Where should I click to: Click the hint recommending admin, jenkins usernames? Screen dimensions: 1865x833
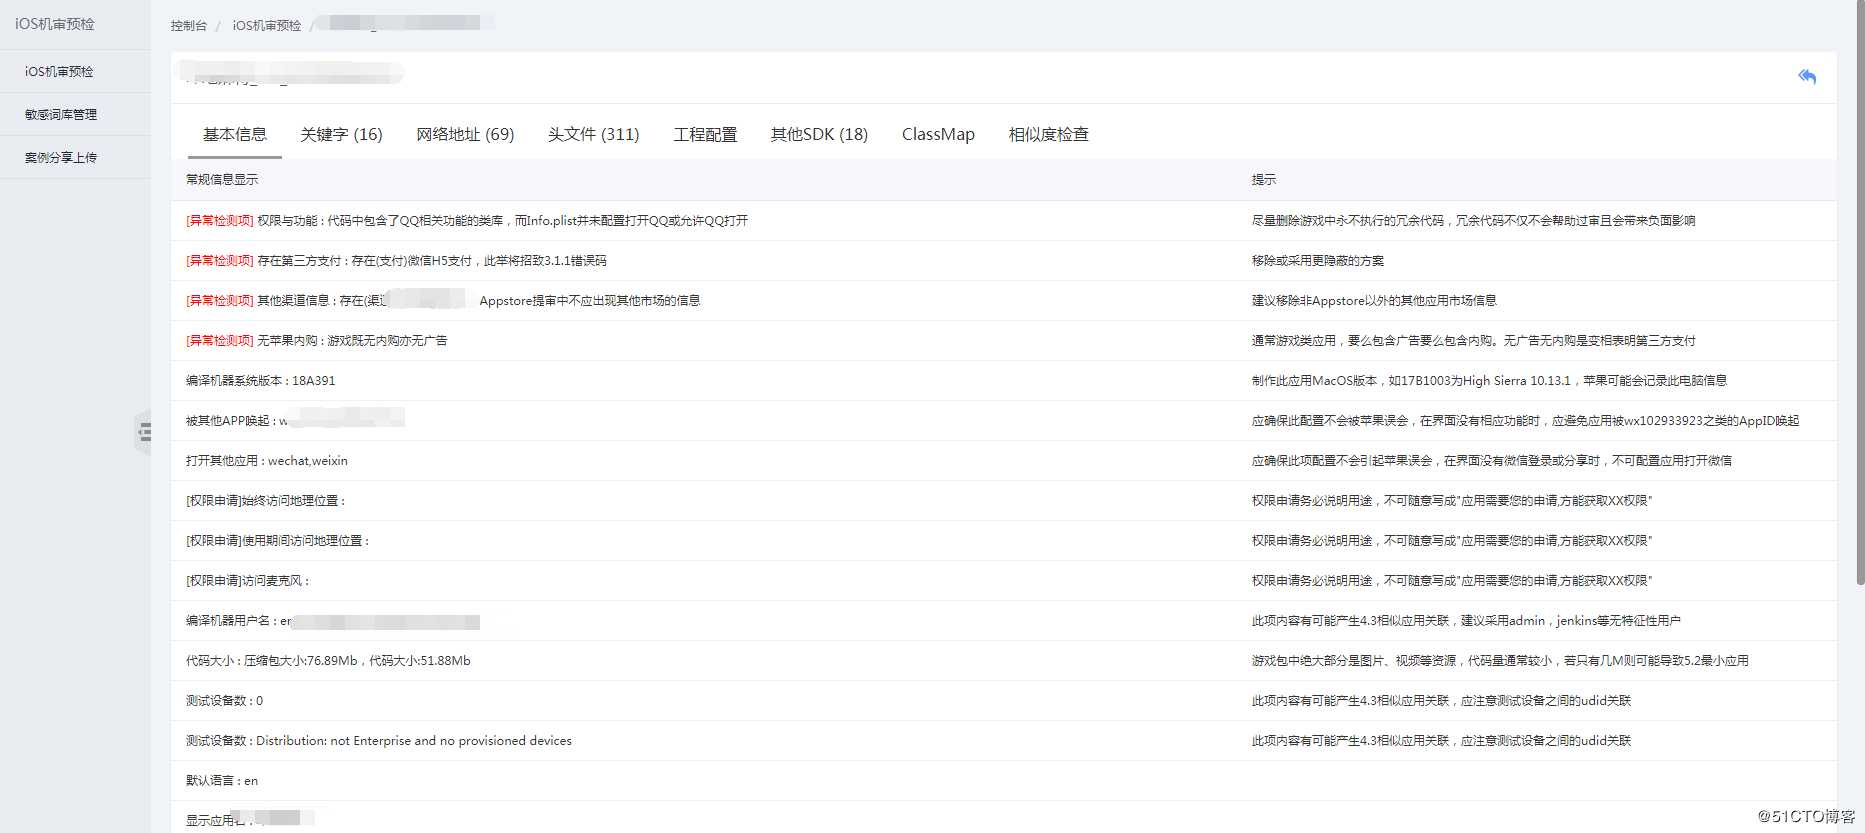[x=1466, y=621]
